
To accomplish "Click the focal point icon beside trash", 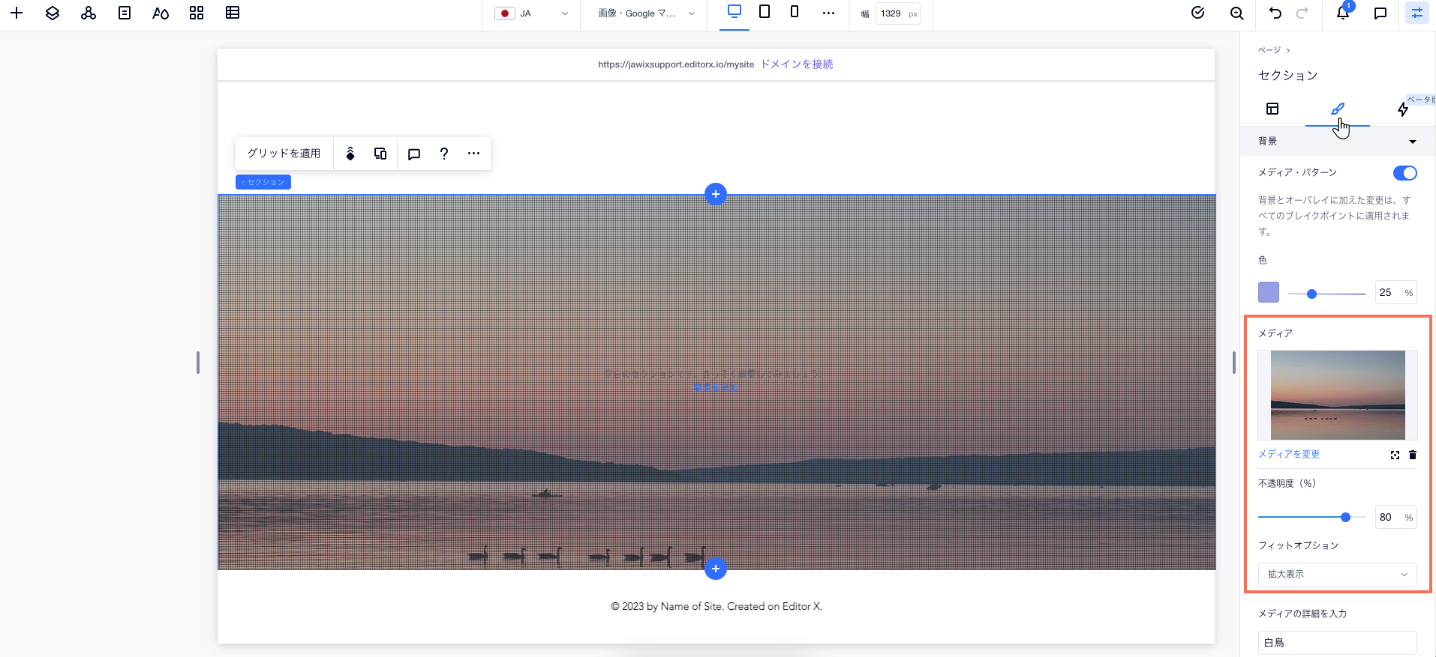I will point(1395,455).
